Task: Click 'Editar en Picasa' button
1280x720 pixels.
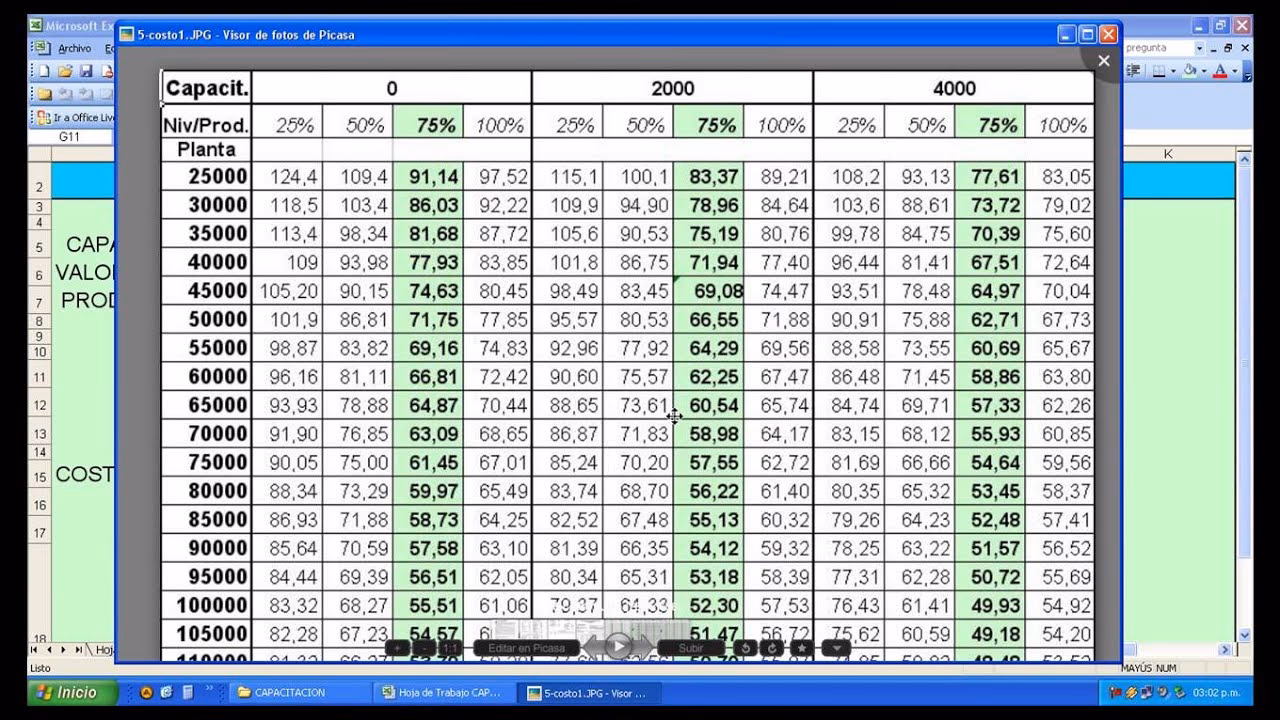Action: point(527,648)
